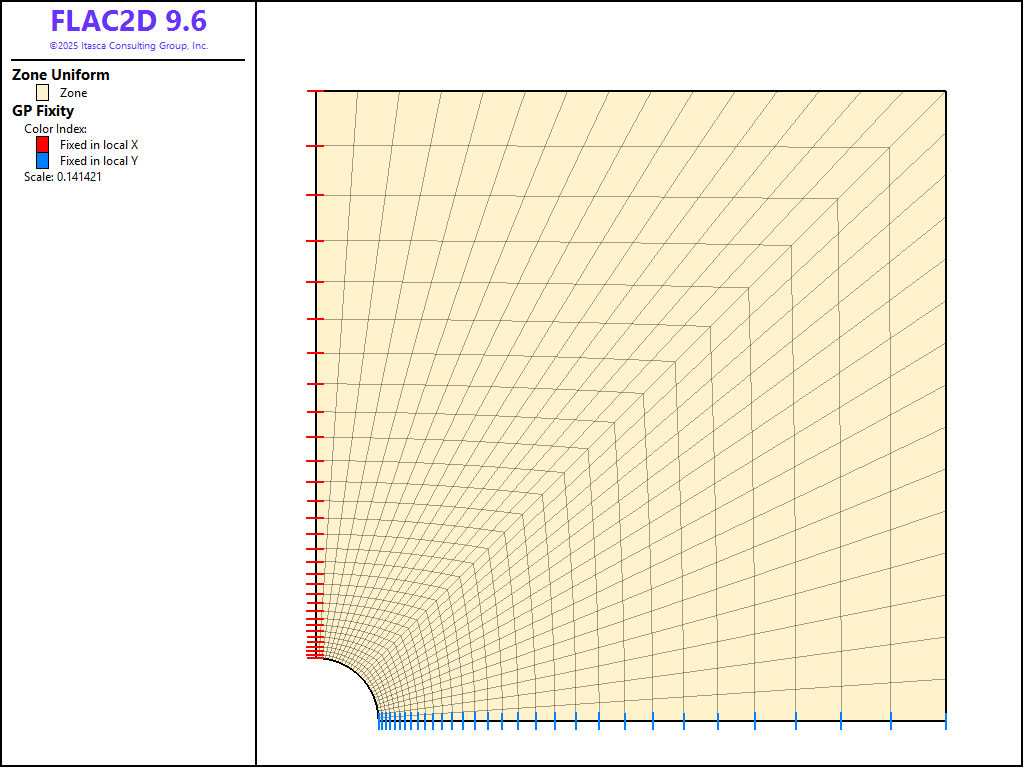Image resolution: width=1024 pixels, height=768 pixels.
Task: Click the blue Fixed in local Y swatch
Action: click(x=43, y=160)
